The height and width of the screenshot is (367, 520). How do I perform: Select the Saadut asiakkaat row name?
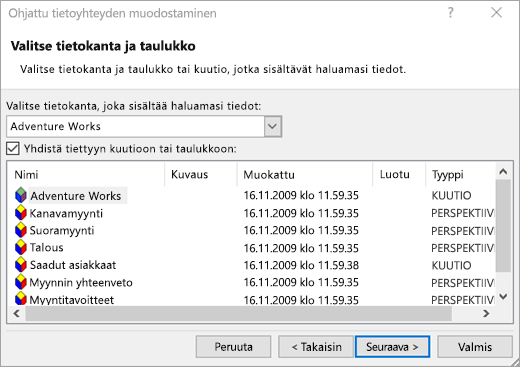point(73,265)
